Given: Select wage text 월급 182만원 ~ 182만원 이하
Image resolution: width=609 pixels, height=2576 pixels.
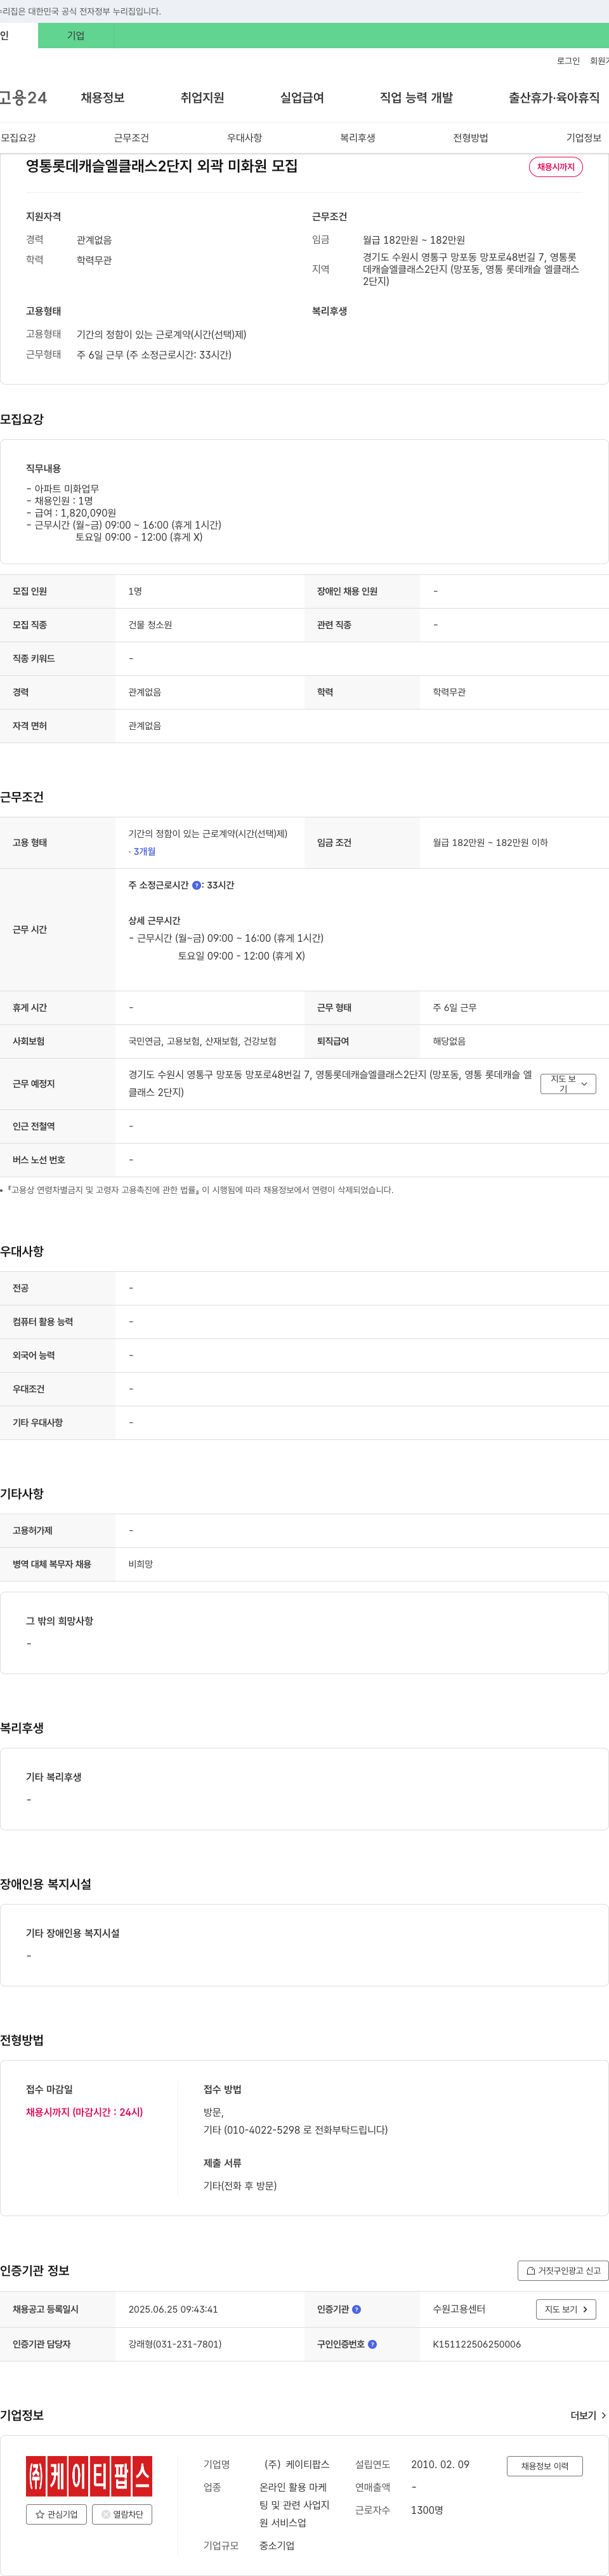Looking at the screenshot, I should tap(490, 842).
